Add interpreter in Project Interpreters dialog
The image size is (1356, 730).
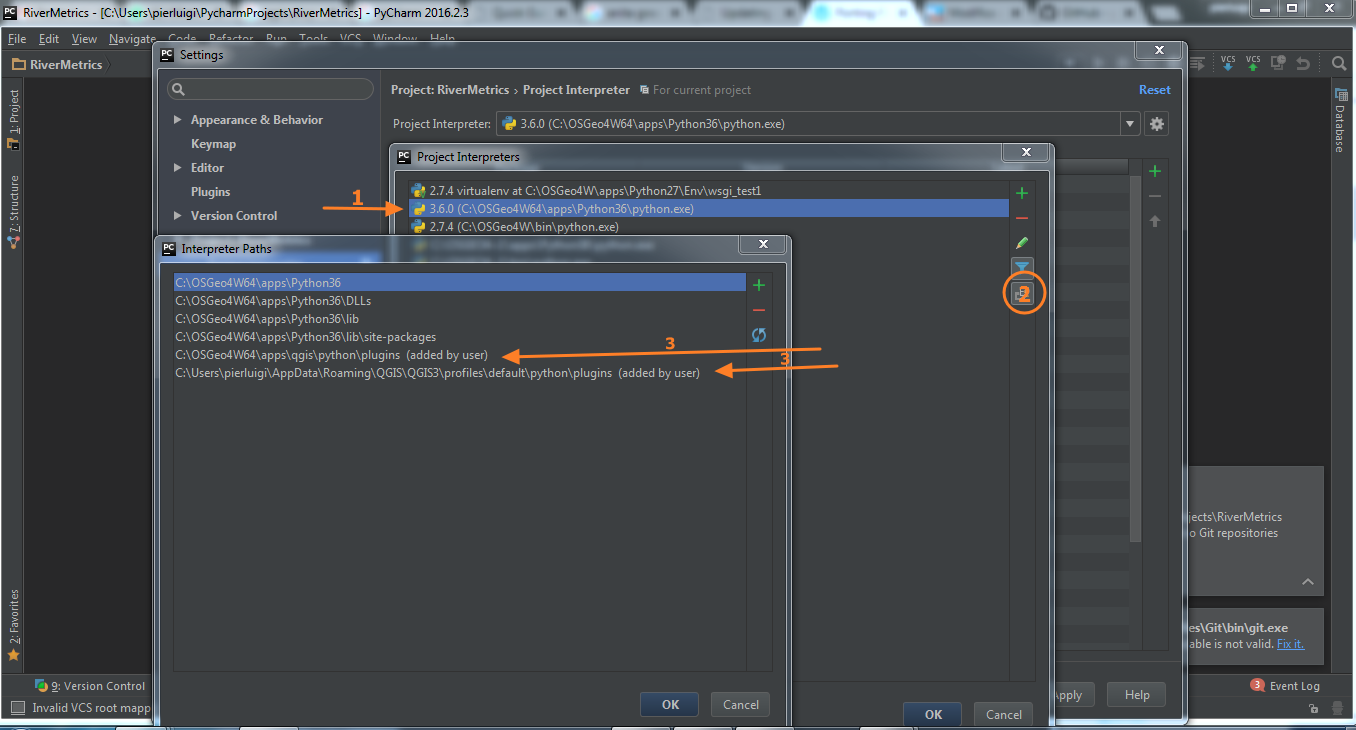pos(1021,193)
